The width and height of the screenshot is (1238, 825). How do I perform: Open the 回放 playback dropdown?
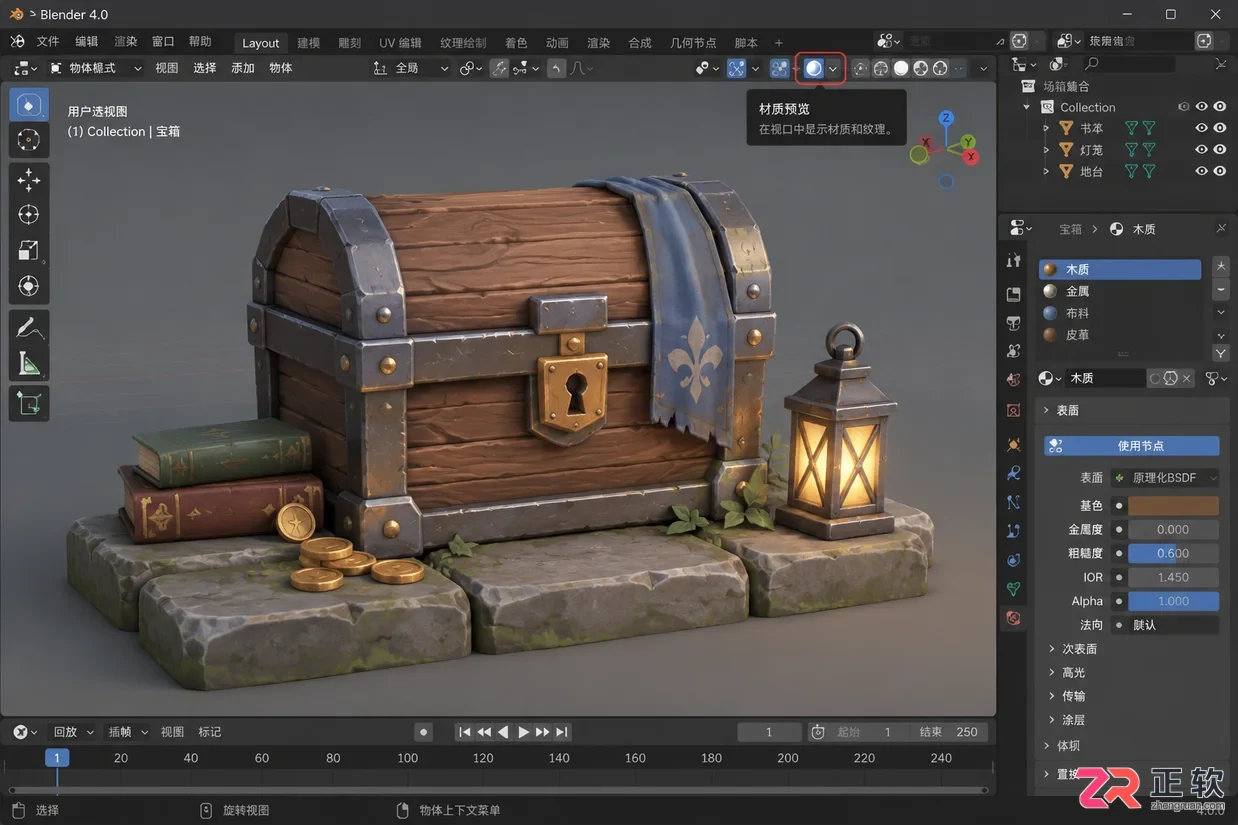point(72,732)
